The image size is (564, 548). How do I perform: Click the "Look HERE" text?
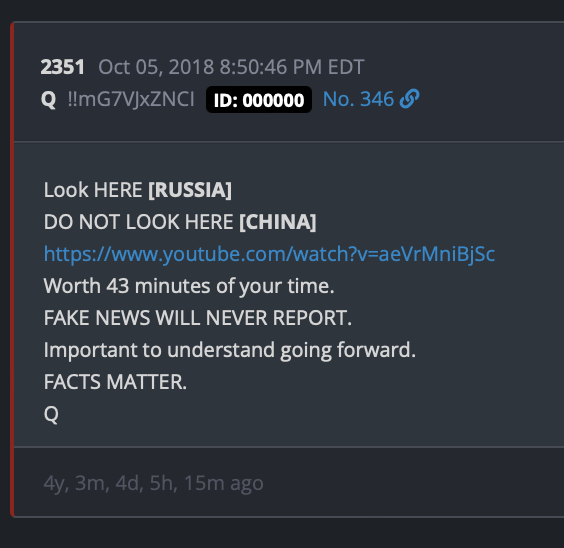[x=93, y=190]
